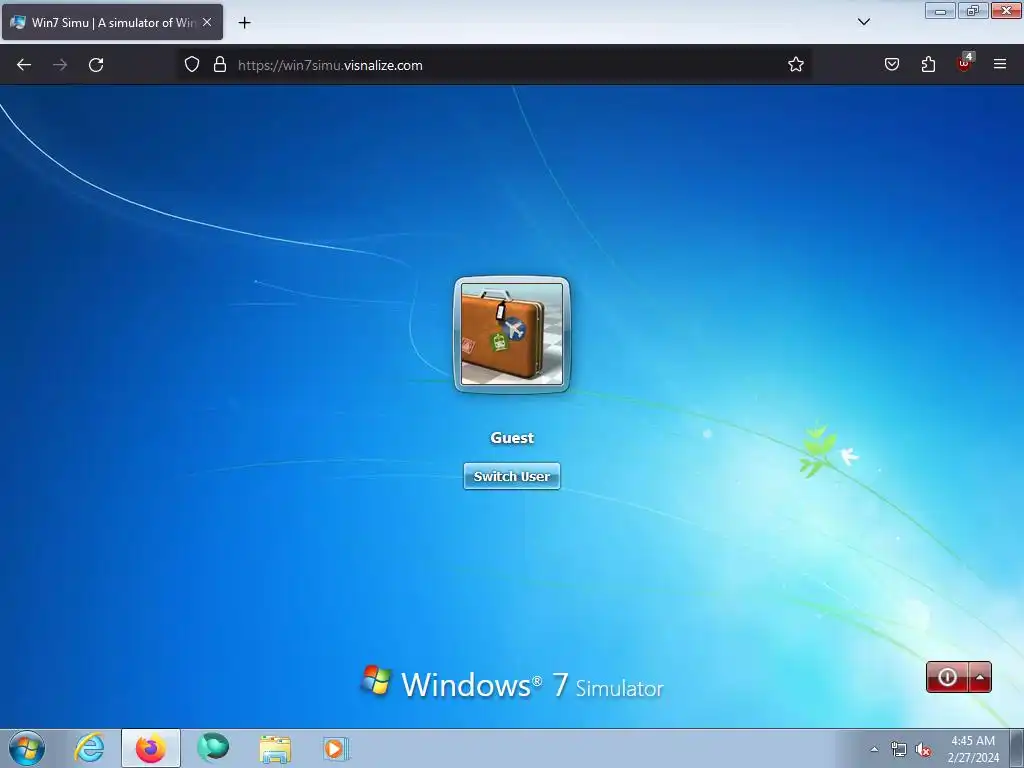Click the browser forward arrow
1024x768 pixels.
[60, 65]
